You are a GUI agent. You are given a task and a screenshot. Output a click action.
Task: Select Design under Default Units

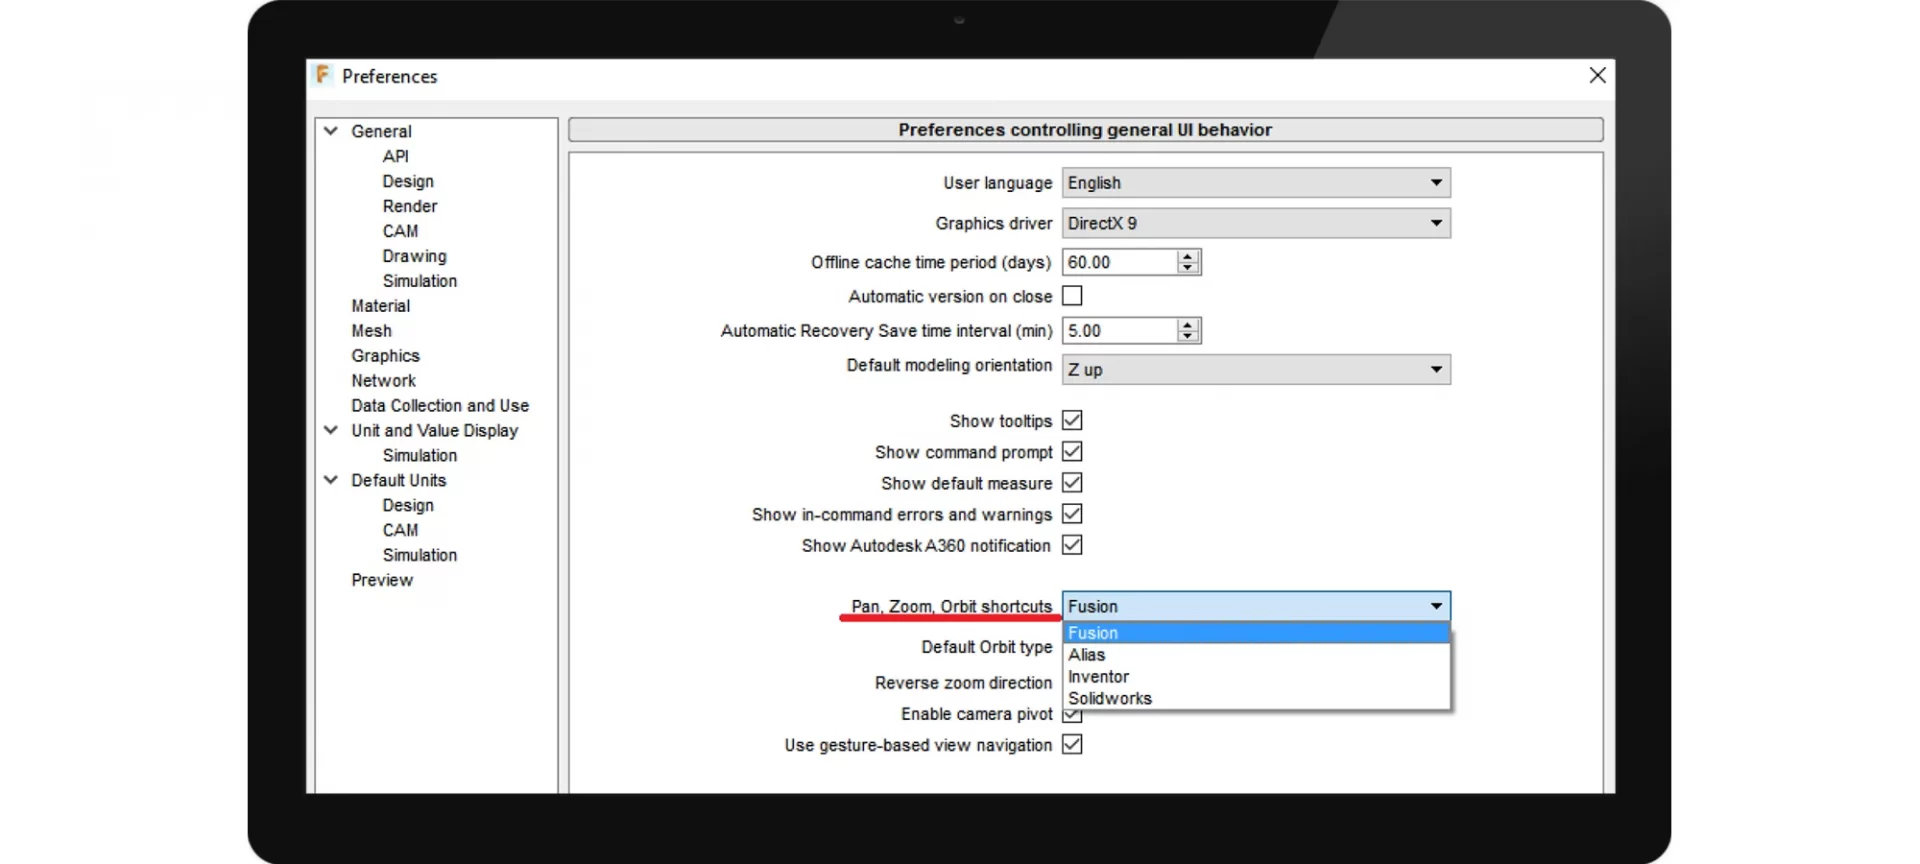(x=408, y=506)
